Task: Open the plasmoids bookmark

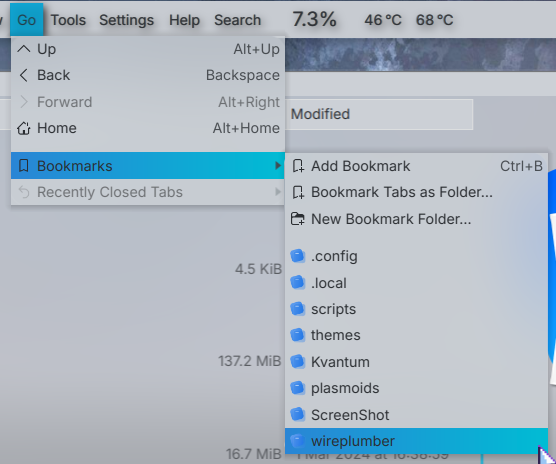Action: click(x=417, y=388)
